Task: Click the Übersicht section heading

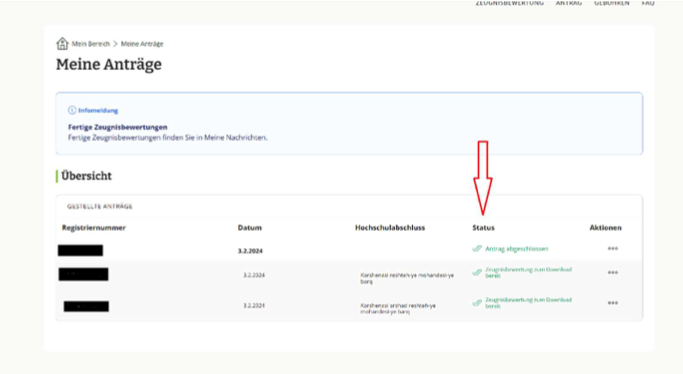Action: [x=86, y=176]
